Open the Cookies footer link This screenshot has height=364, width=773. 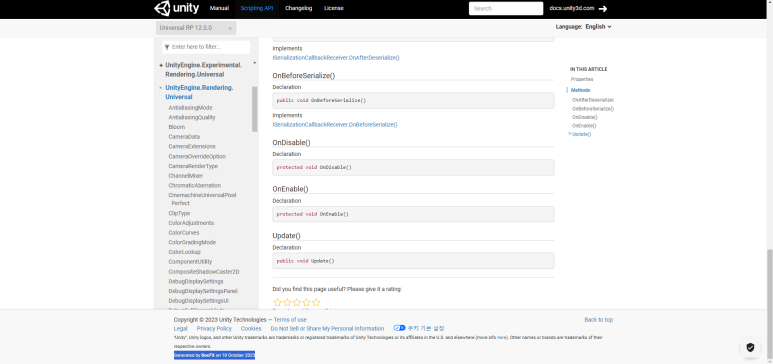click(x=251, y=328)
